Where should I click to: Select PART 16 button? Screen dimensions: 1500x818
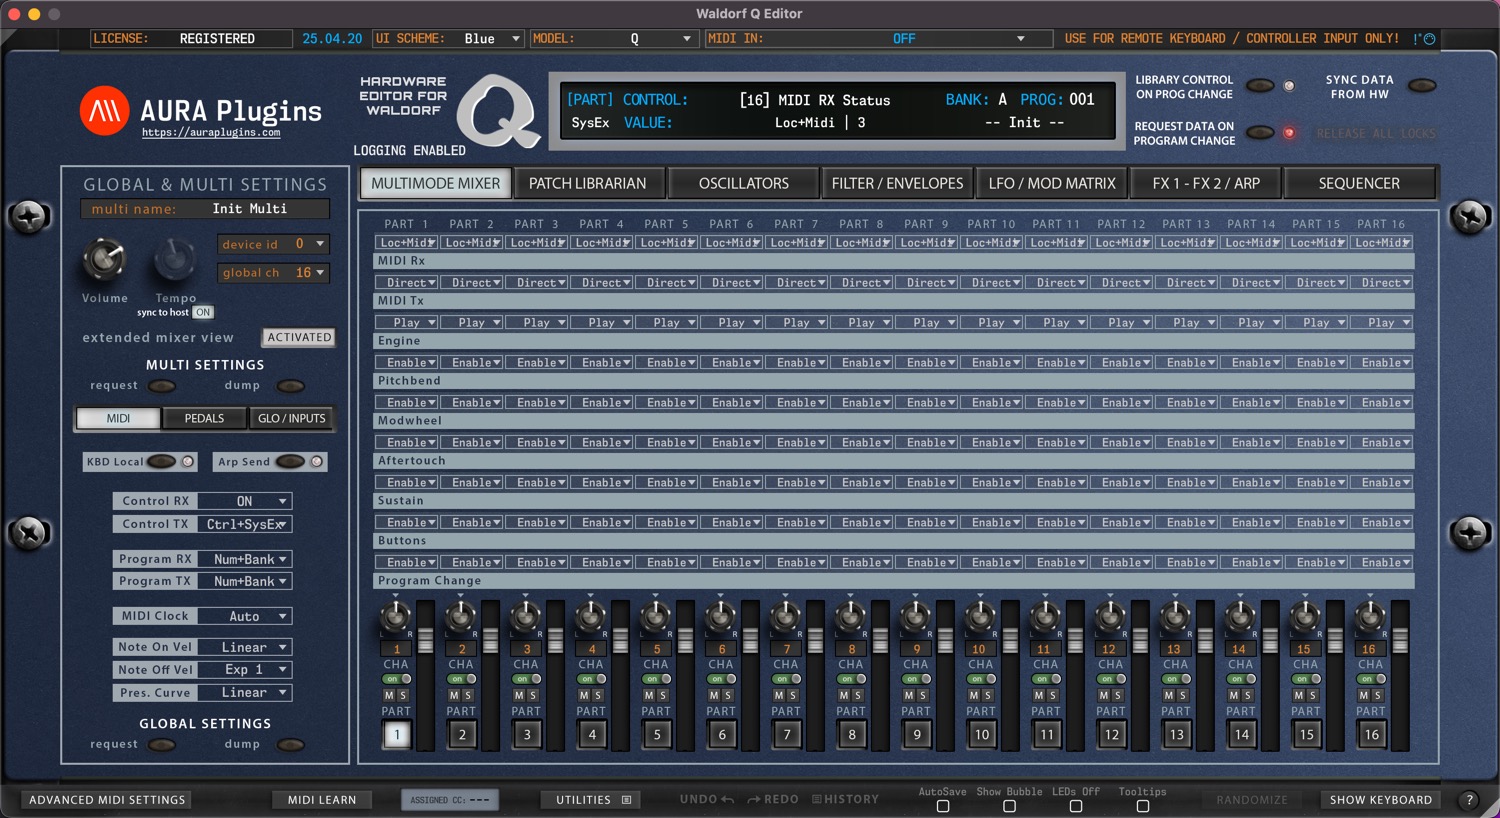pos(1372,734)
